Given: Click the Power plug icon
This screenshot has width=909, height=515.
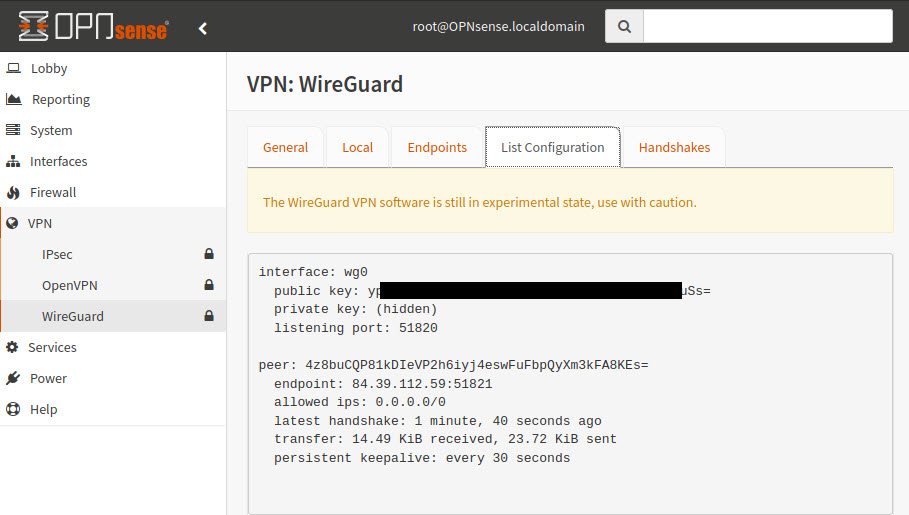Looking at the screenshot, I should click(13, 378).
